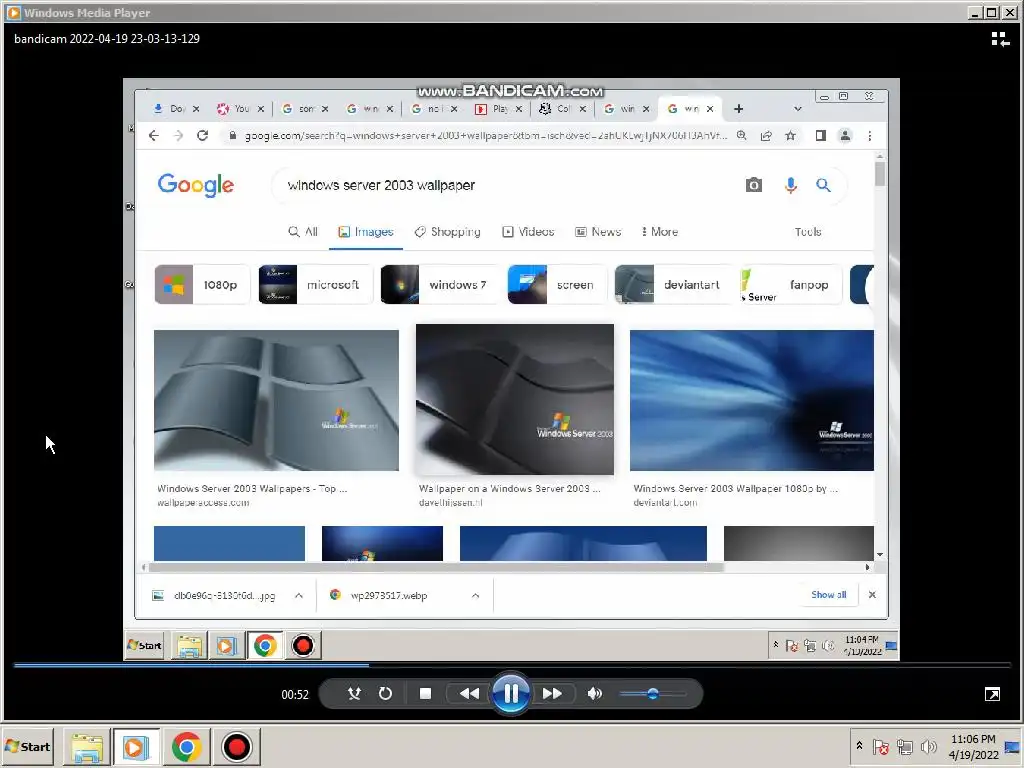Click Show all downloads in video

click(x=829, y=595)
